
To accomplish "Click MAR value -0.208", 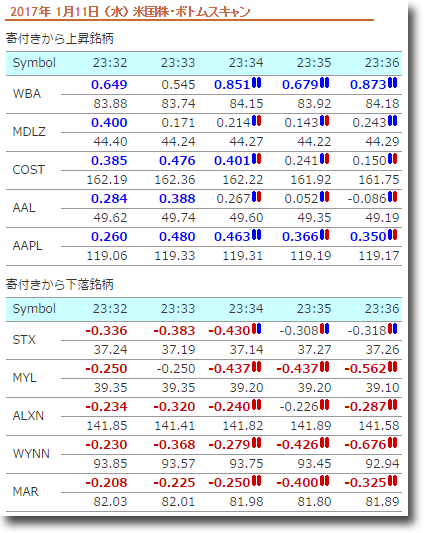I will click(x=106, y=483).
